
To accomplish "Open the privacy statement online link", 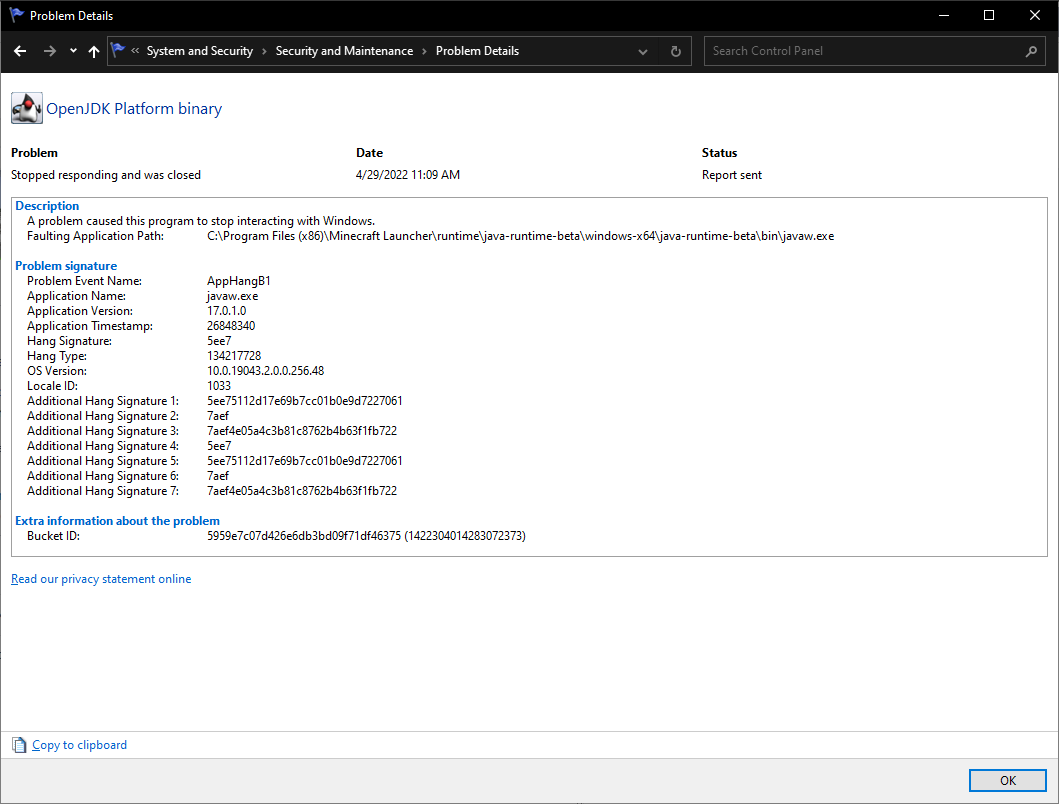I will coord(101,579).
